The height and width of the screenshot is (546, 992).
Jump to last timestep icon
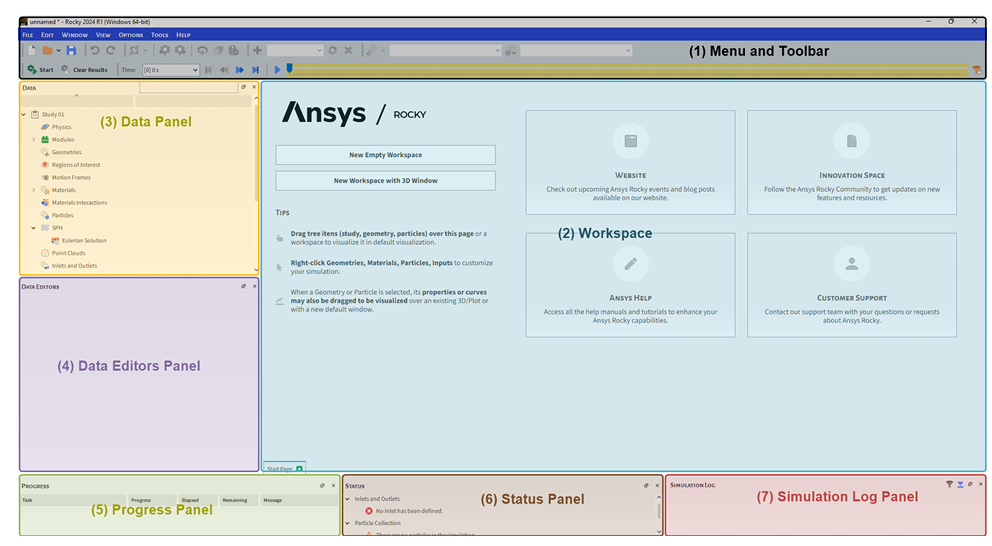click(256, 70)
